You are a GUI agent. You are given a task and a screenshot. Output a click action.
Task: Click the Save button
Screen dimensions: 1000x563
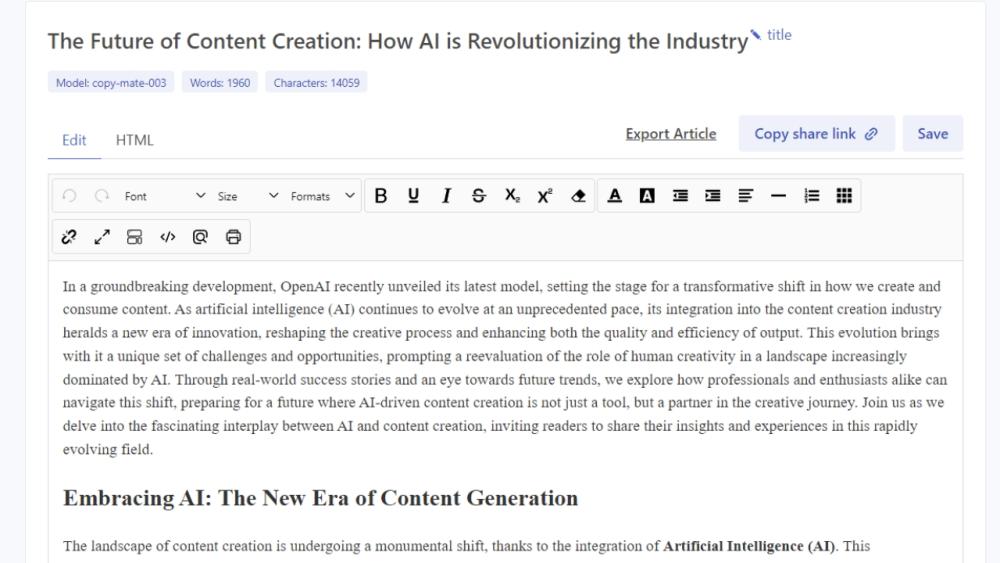(932, 134)
